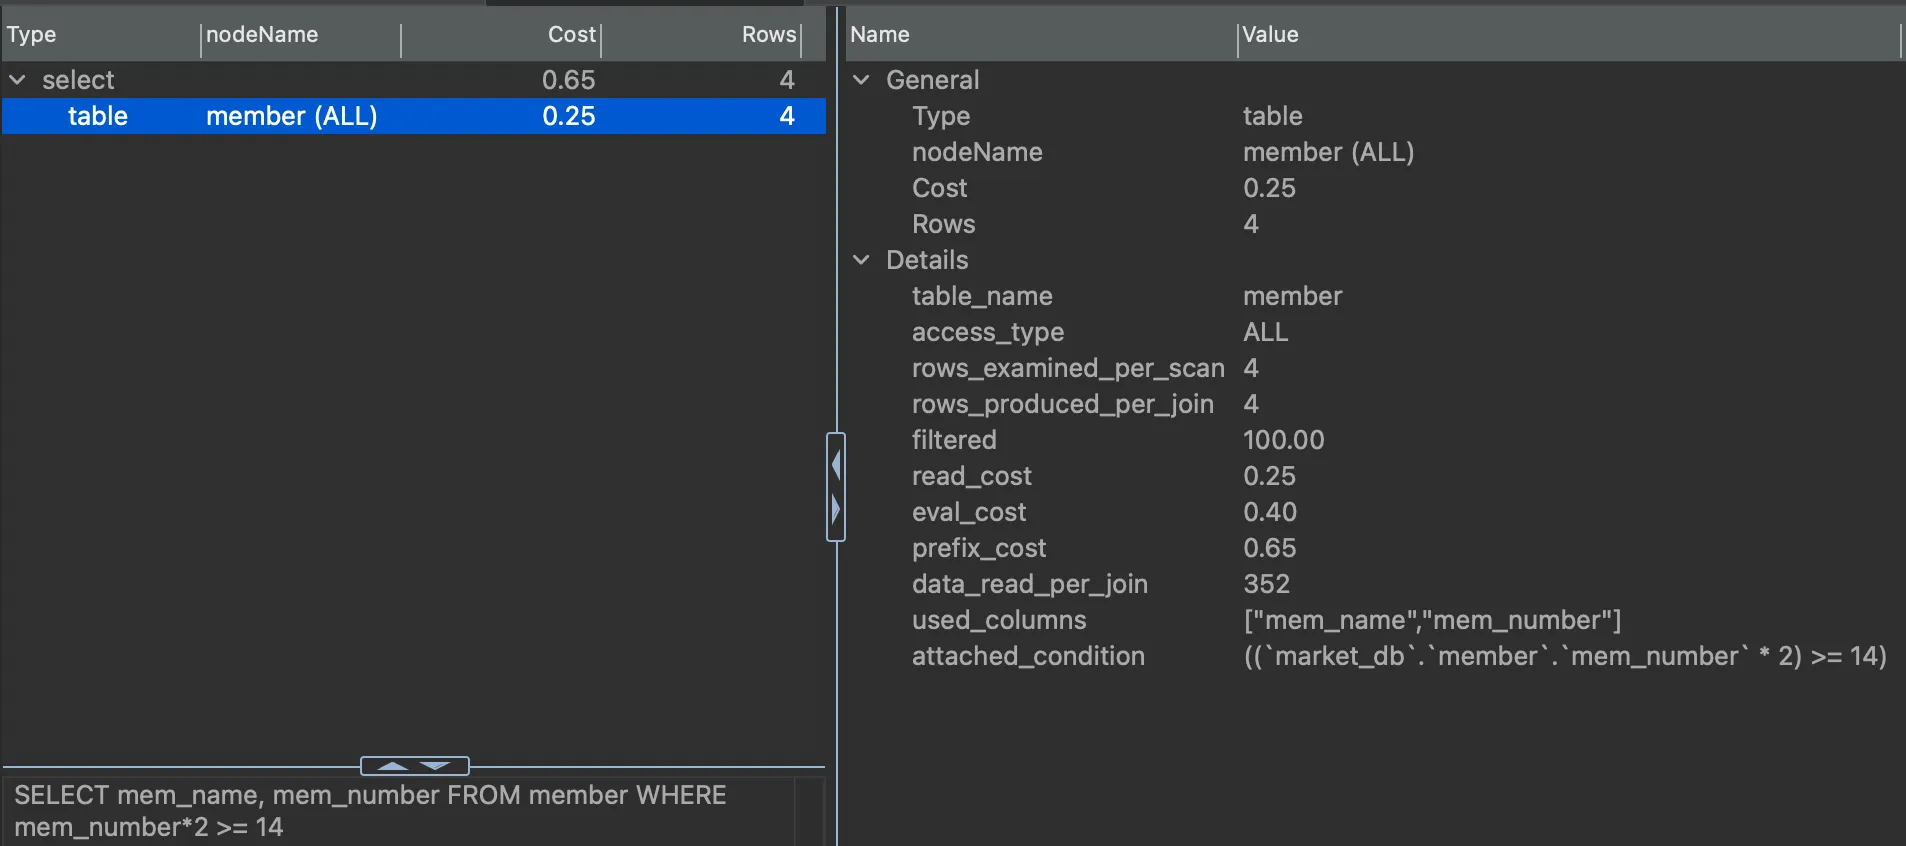Click the Cost row under General
The height and width of the screenshot is (846, 1906).
(1375, 188)
